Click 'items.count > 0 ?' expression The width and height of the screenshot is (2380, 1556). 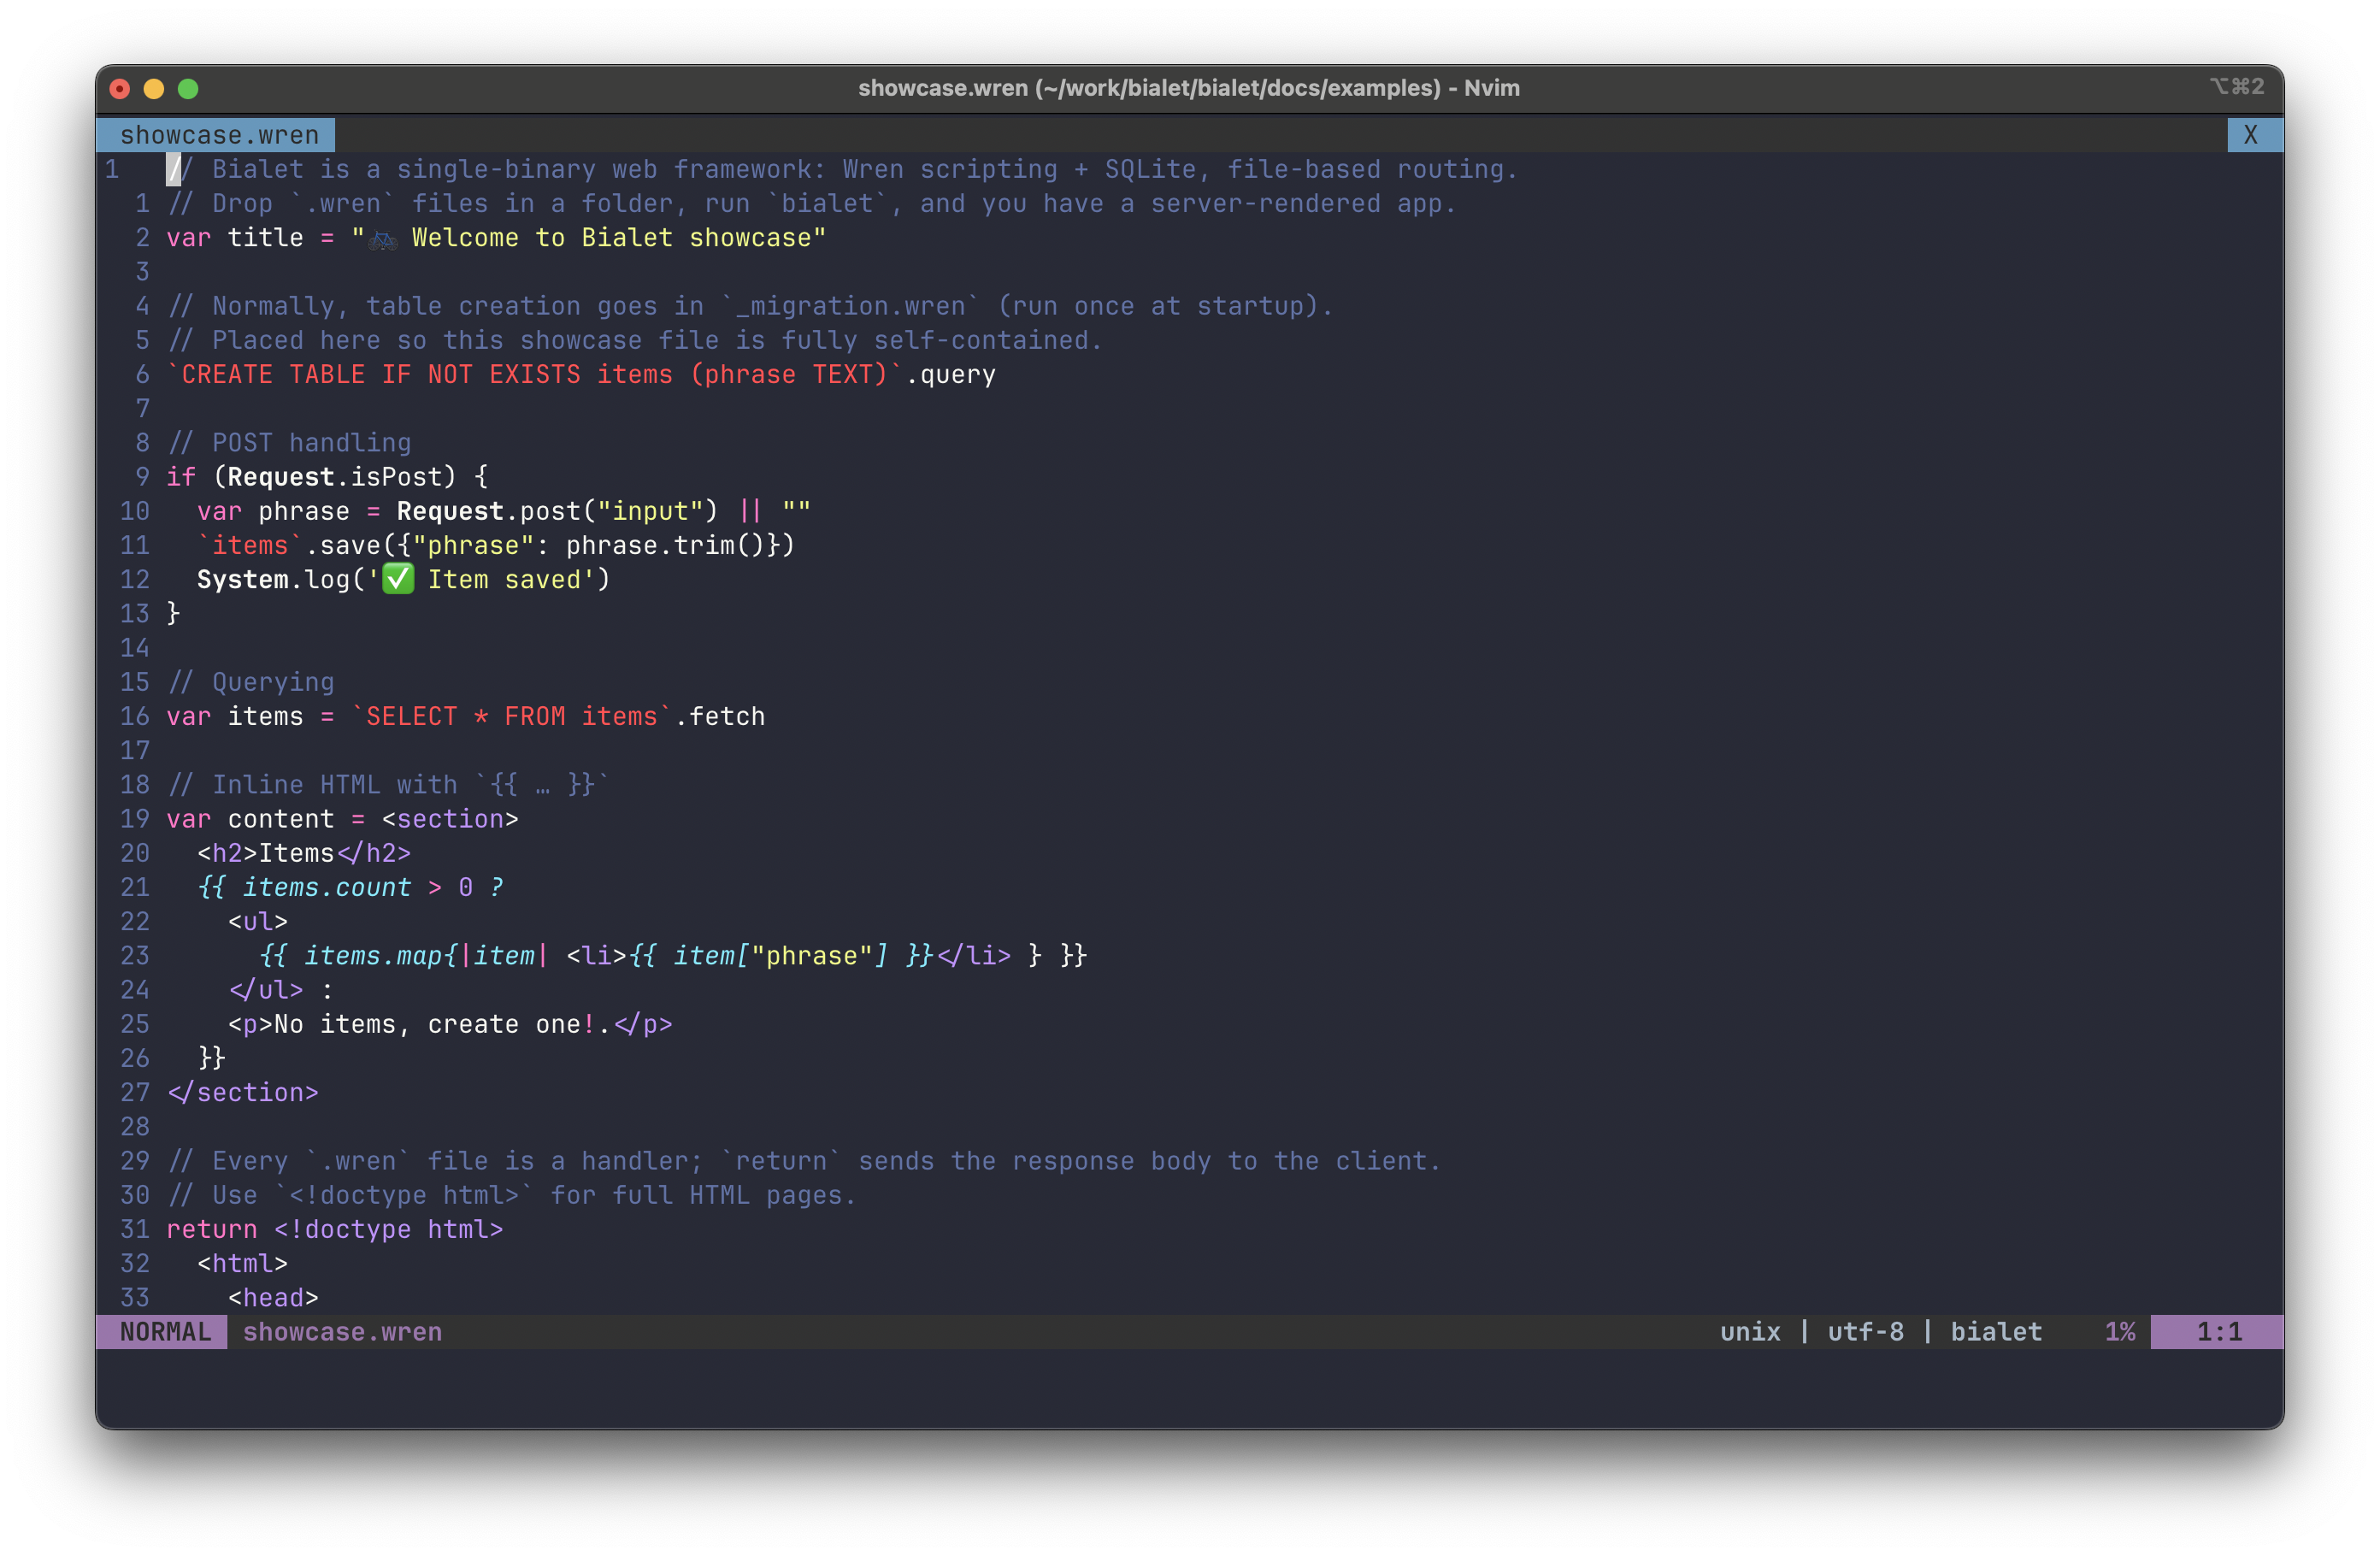pos(373,888)
